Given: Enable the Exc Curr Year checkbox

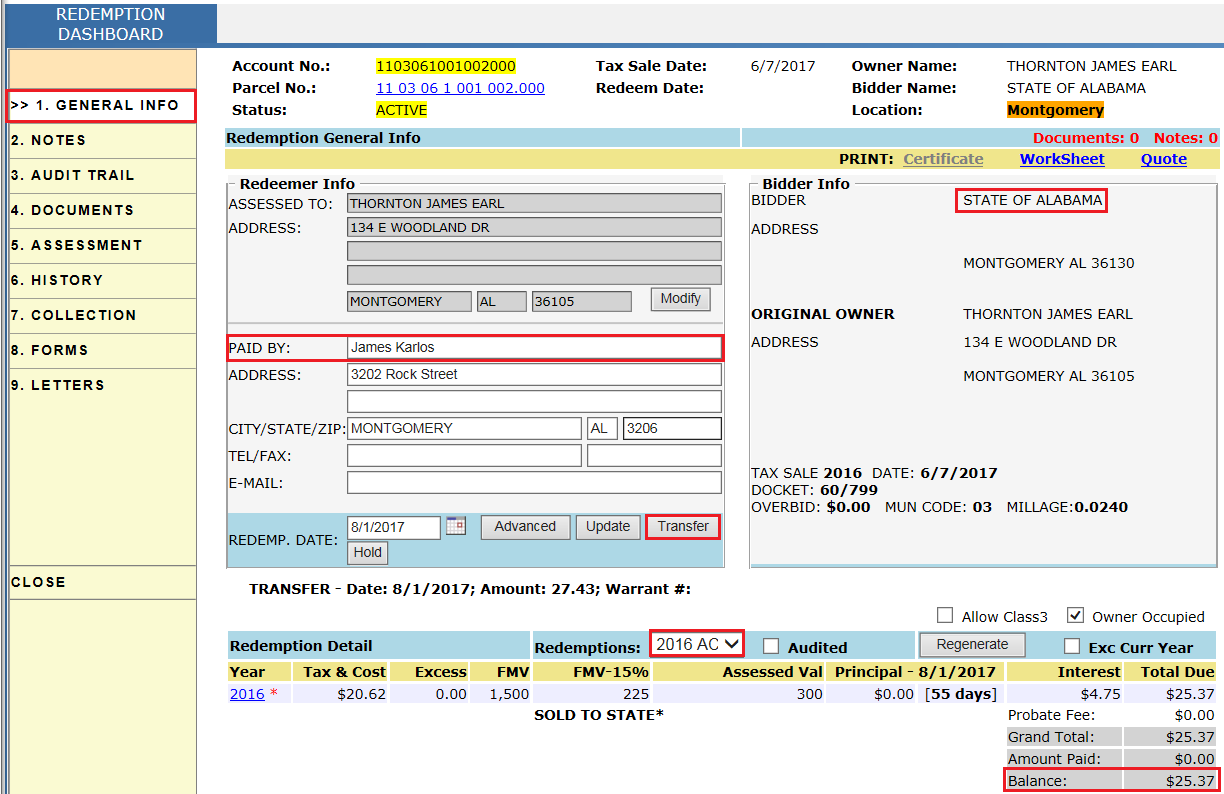Looking at the screenshot, I should click(1072, 646).
